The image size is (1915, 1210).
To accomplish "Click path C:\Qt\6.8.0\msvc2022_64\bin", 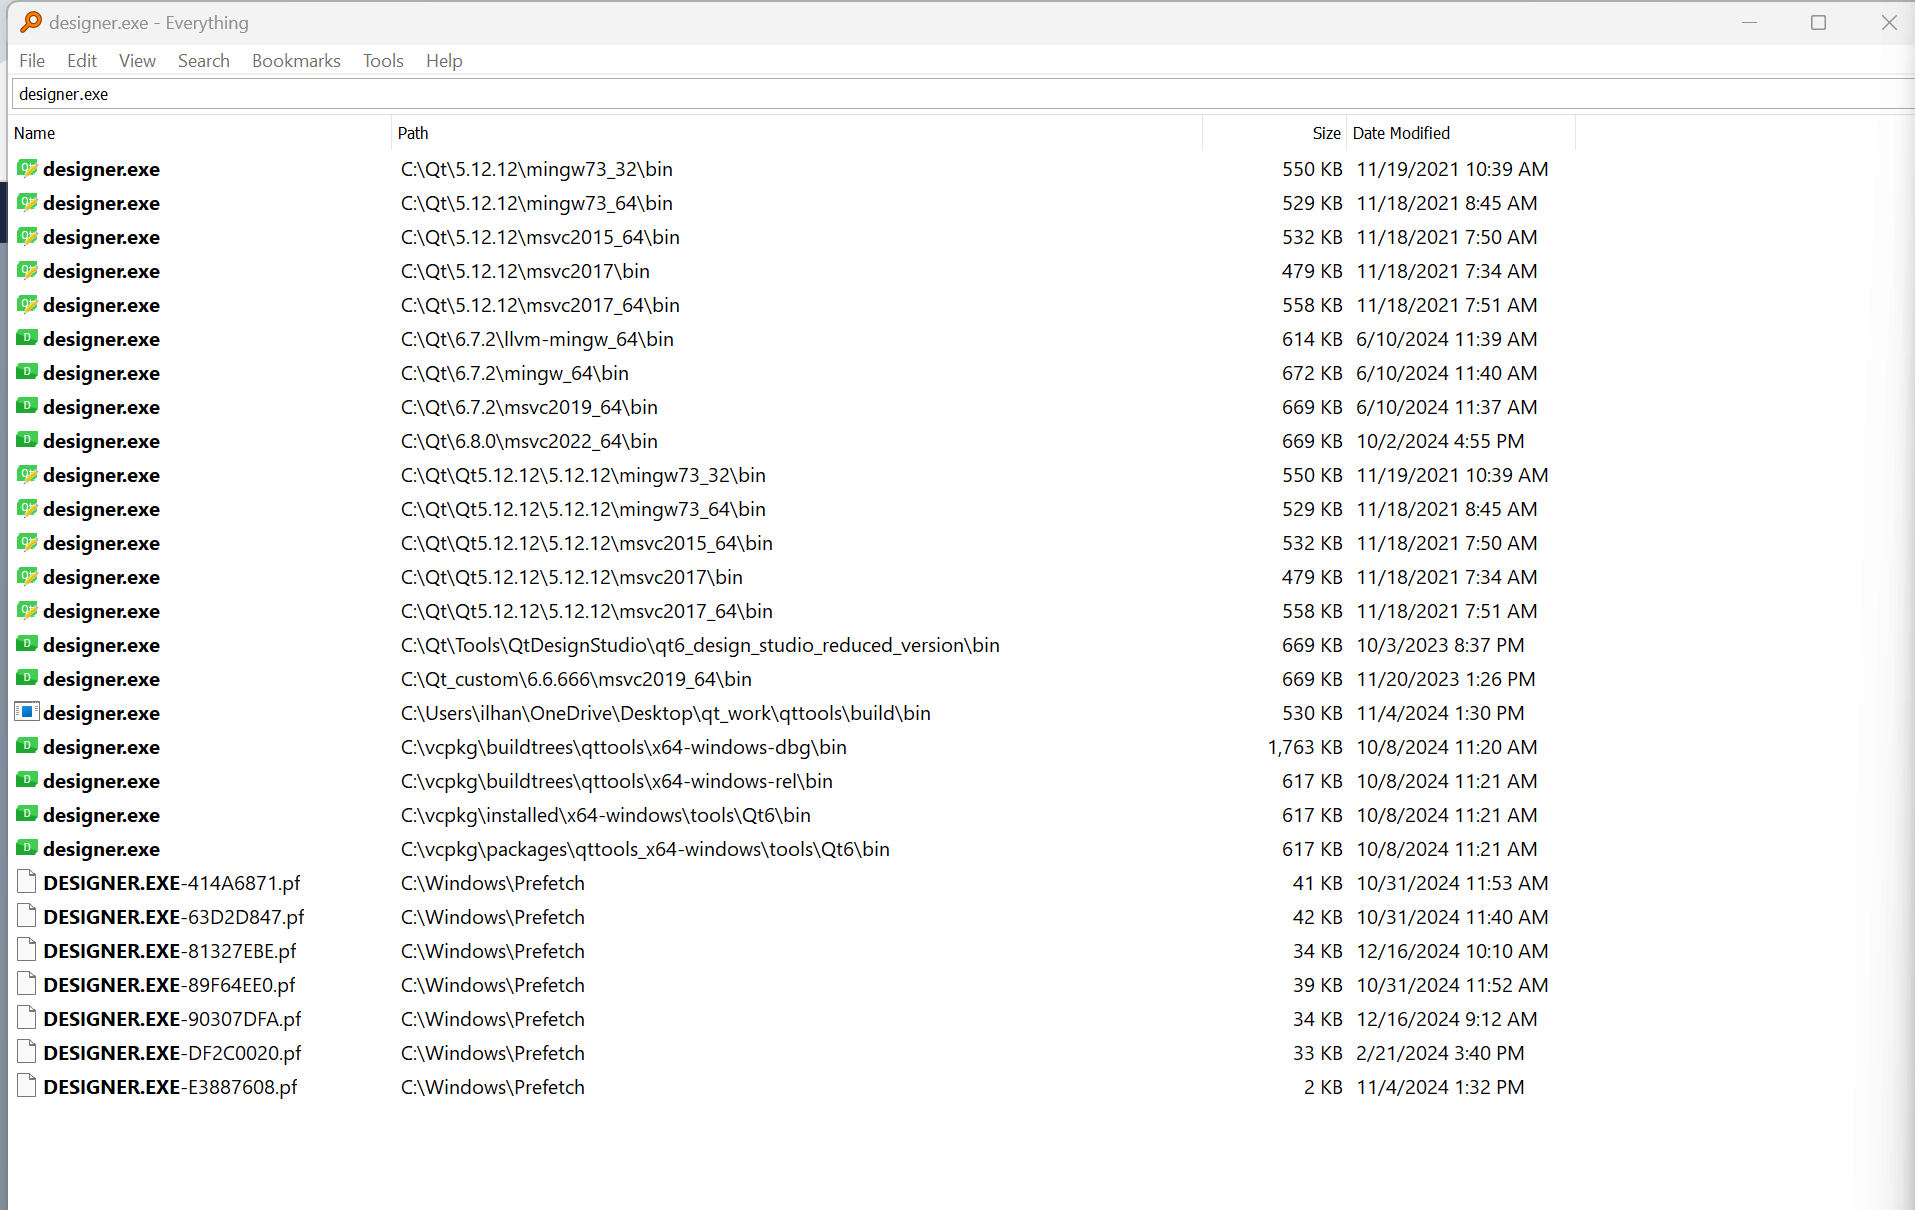I will (529, 441).
